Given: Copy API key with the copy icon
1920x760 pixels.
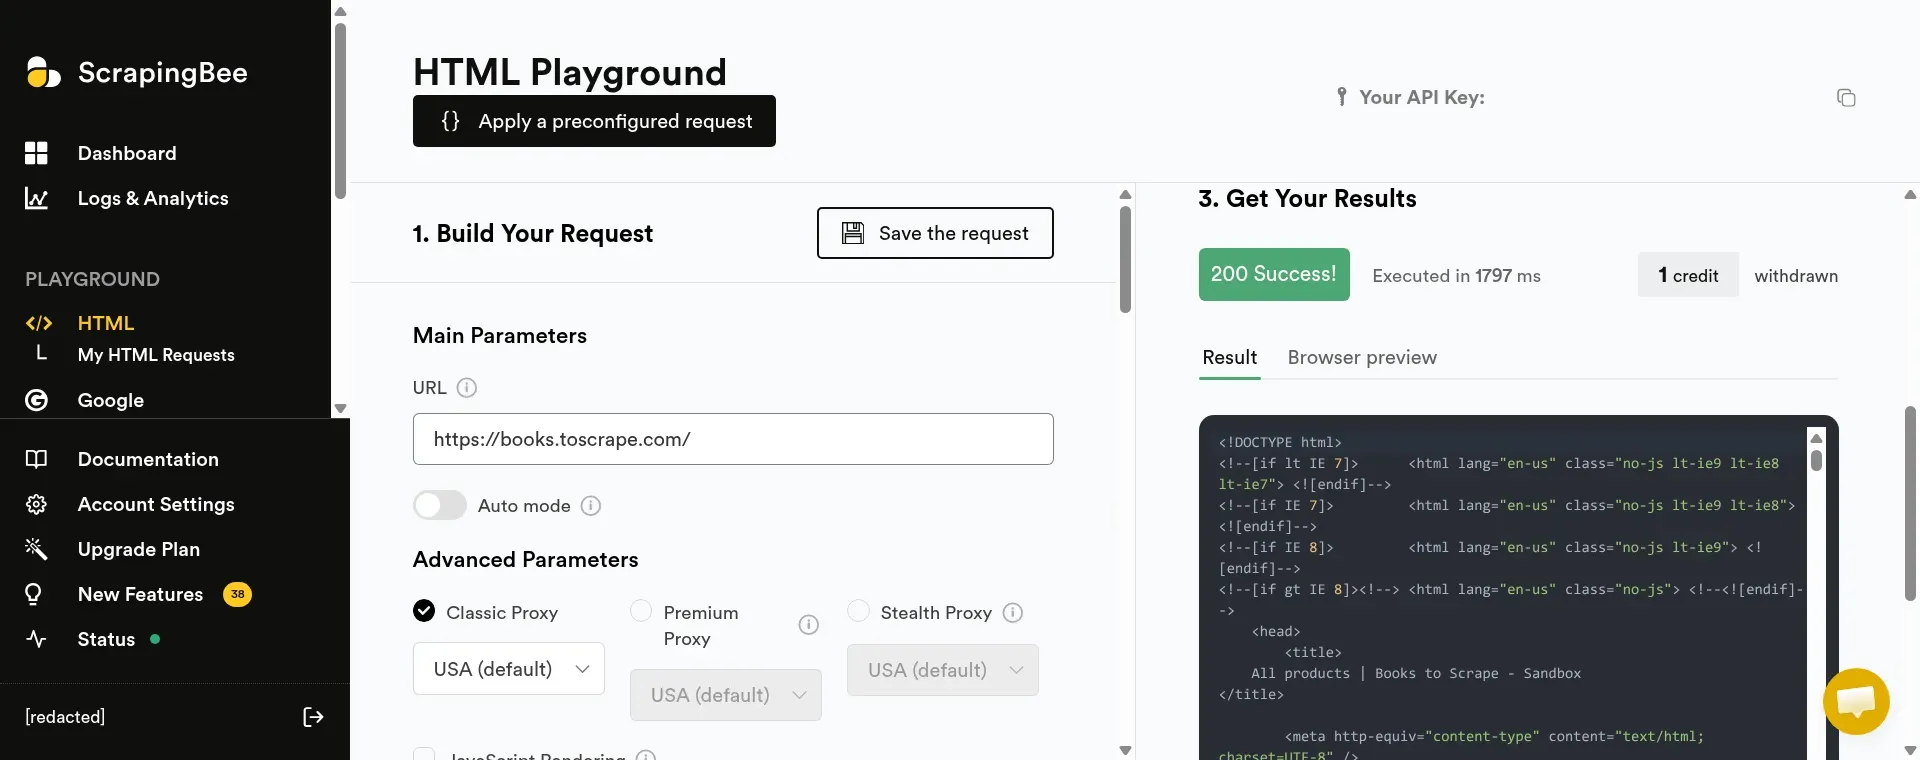Looking at the screenshot, I should coord(1846,97).
